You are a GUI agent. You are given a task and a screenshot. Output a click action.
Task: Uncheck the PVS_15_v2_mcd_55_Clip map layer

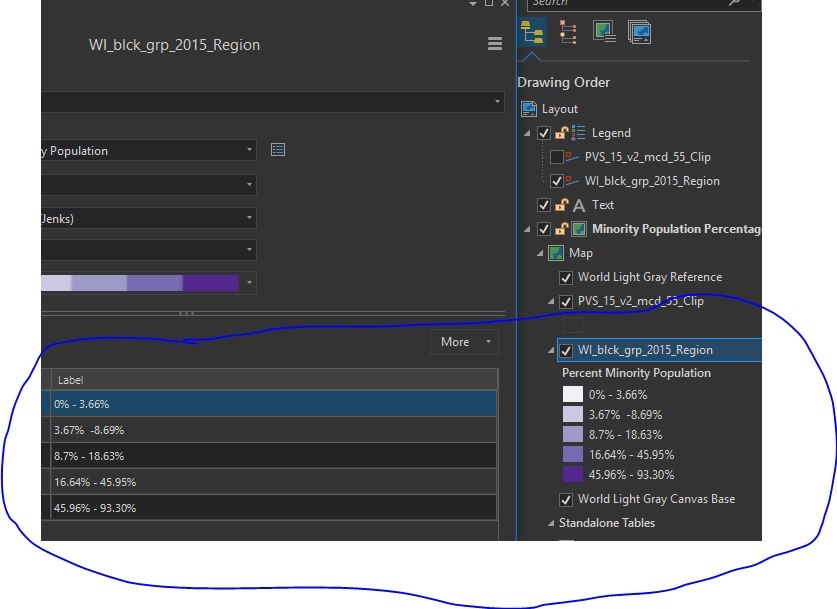point(566,302)
